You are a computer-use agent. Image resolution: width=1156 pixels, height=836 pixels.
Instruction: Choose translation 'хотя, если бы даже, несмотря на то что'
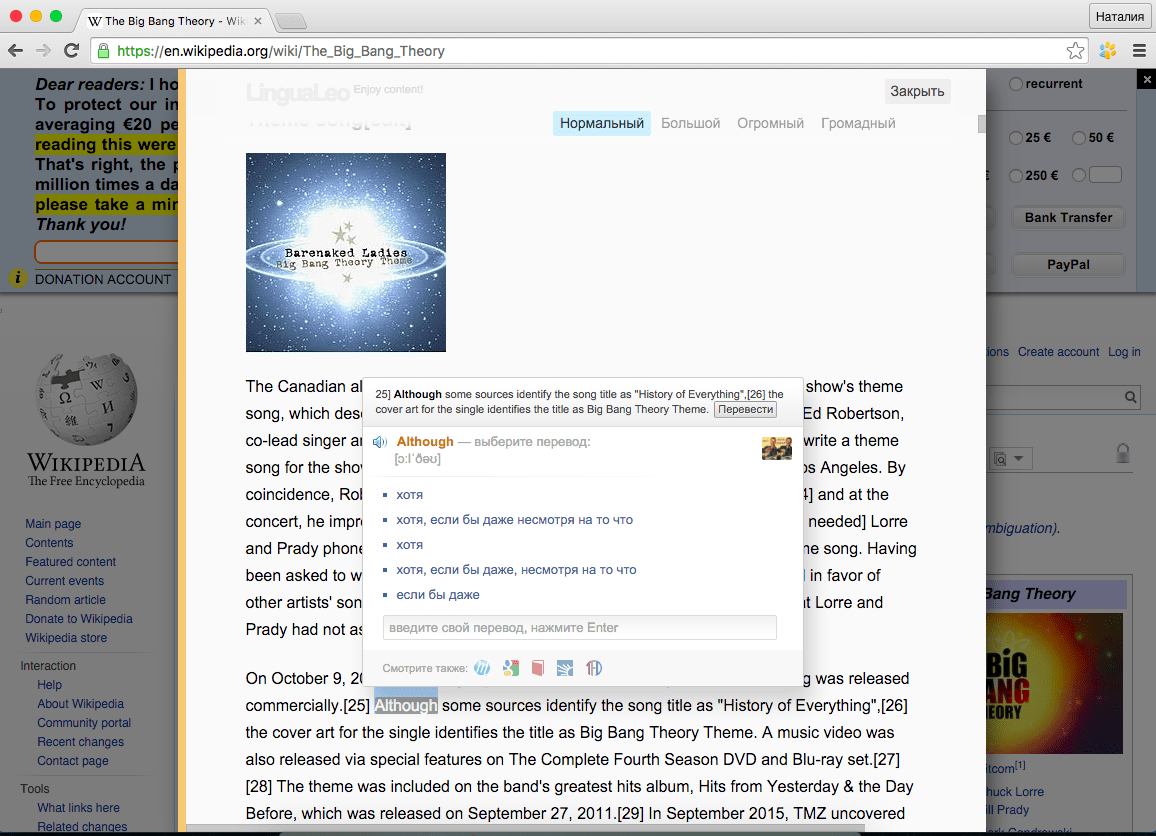[516, 570]
